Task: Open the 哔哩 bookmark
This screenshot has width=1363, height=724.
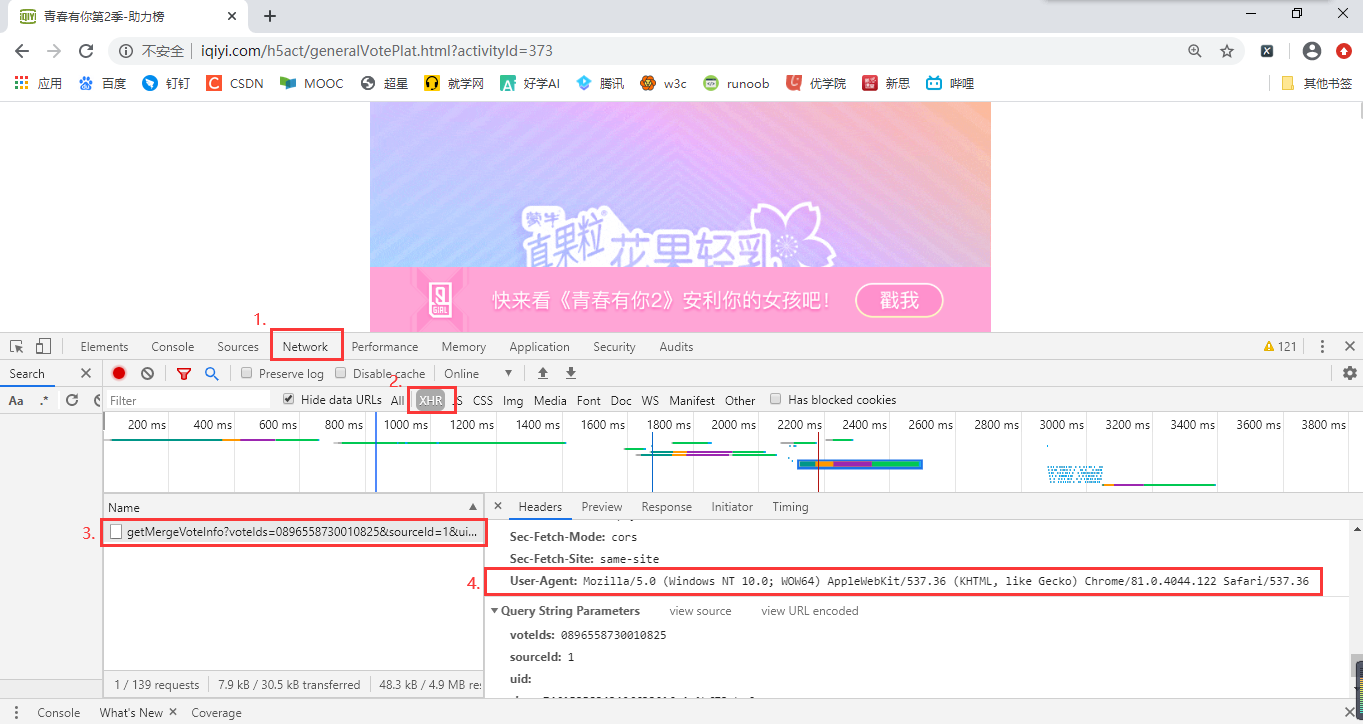Action: [x=950, y=83]
